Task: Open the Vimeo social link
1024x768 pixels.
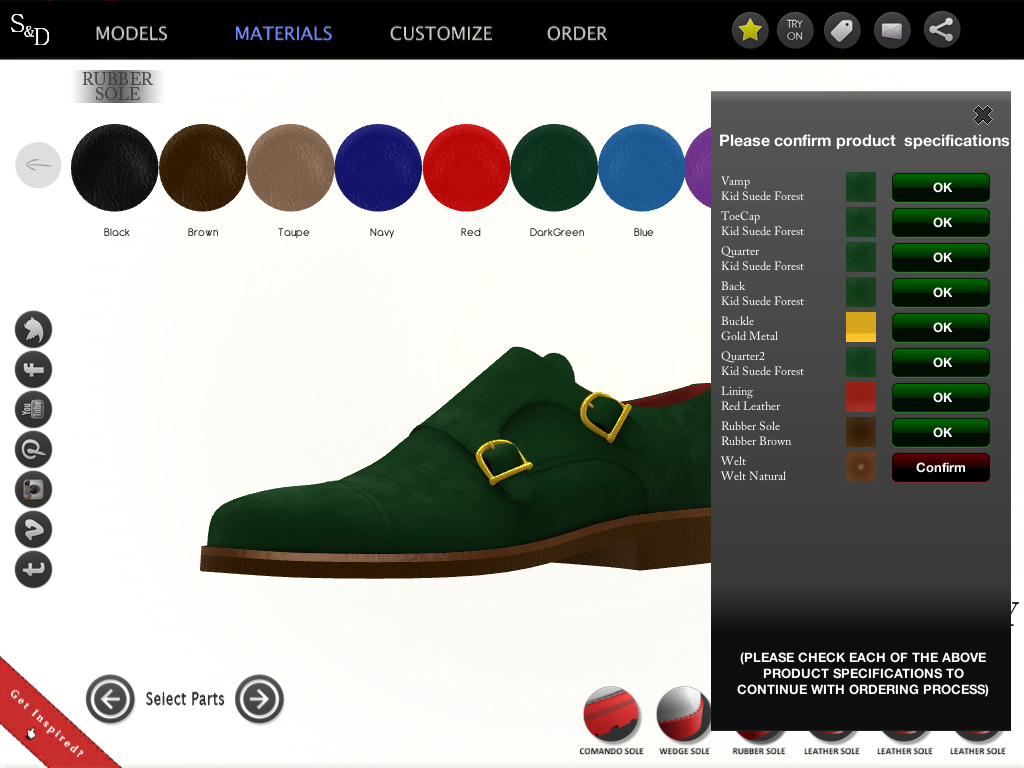Action: [x=33, y=529]
